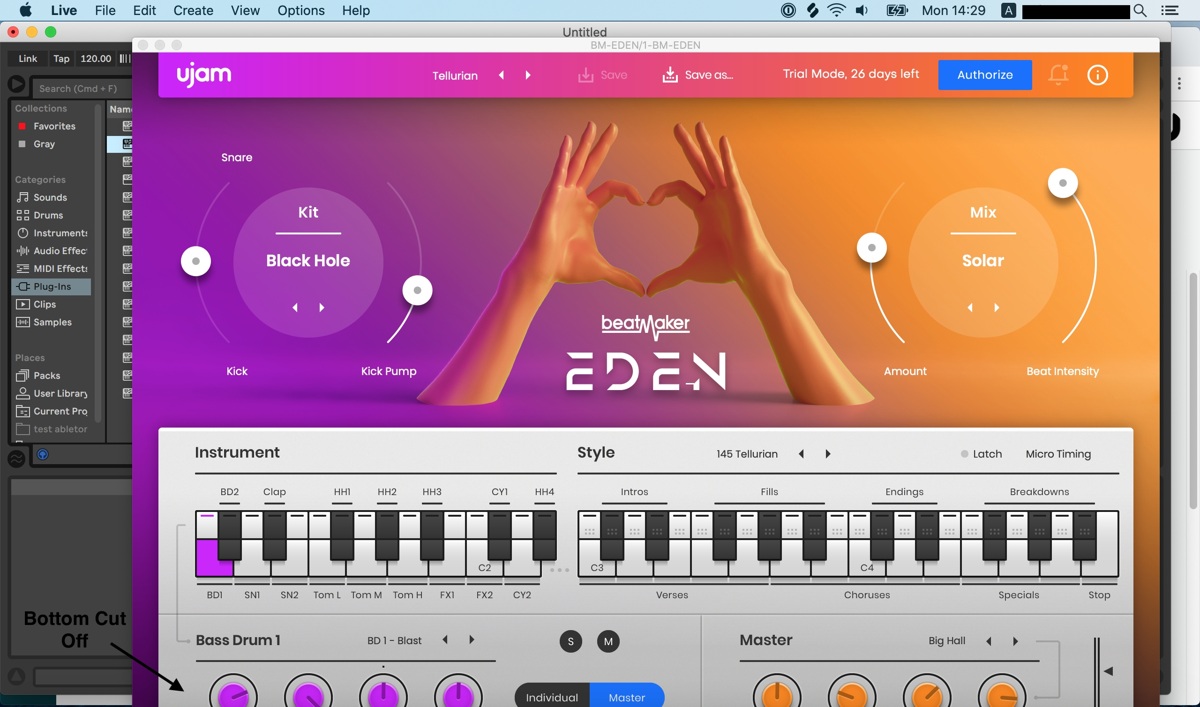Click the volume icon in the menu bar
This screenshot has height=707, width=1200.
tap(861, 10)
